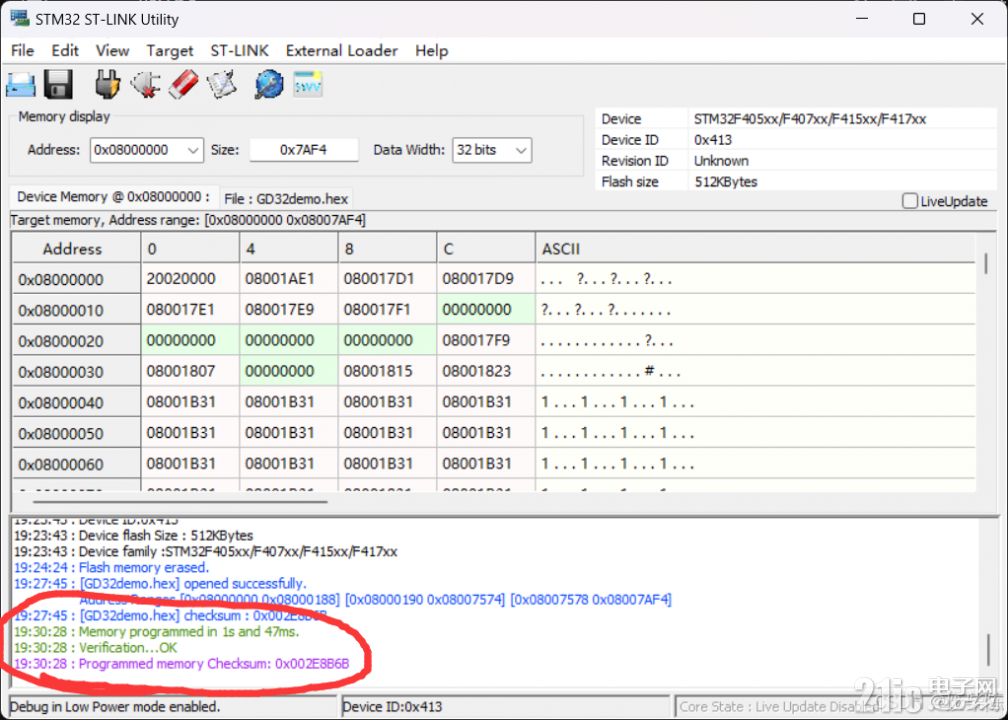Click the column header C
Screen dimensions: 1008x720
[486, 249]
